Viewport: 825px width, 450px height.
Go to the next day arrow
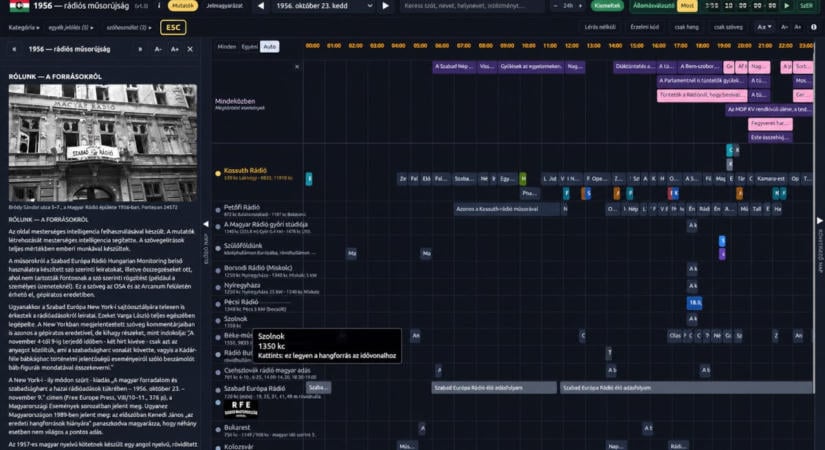pyautogui.click(x=386, y=6)
